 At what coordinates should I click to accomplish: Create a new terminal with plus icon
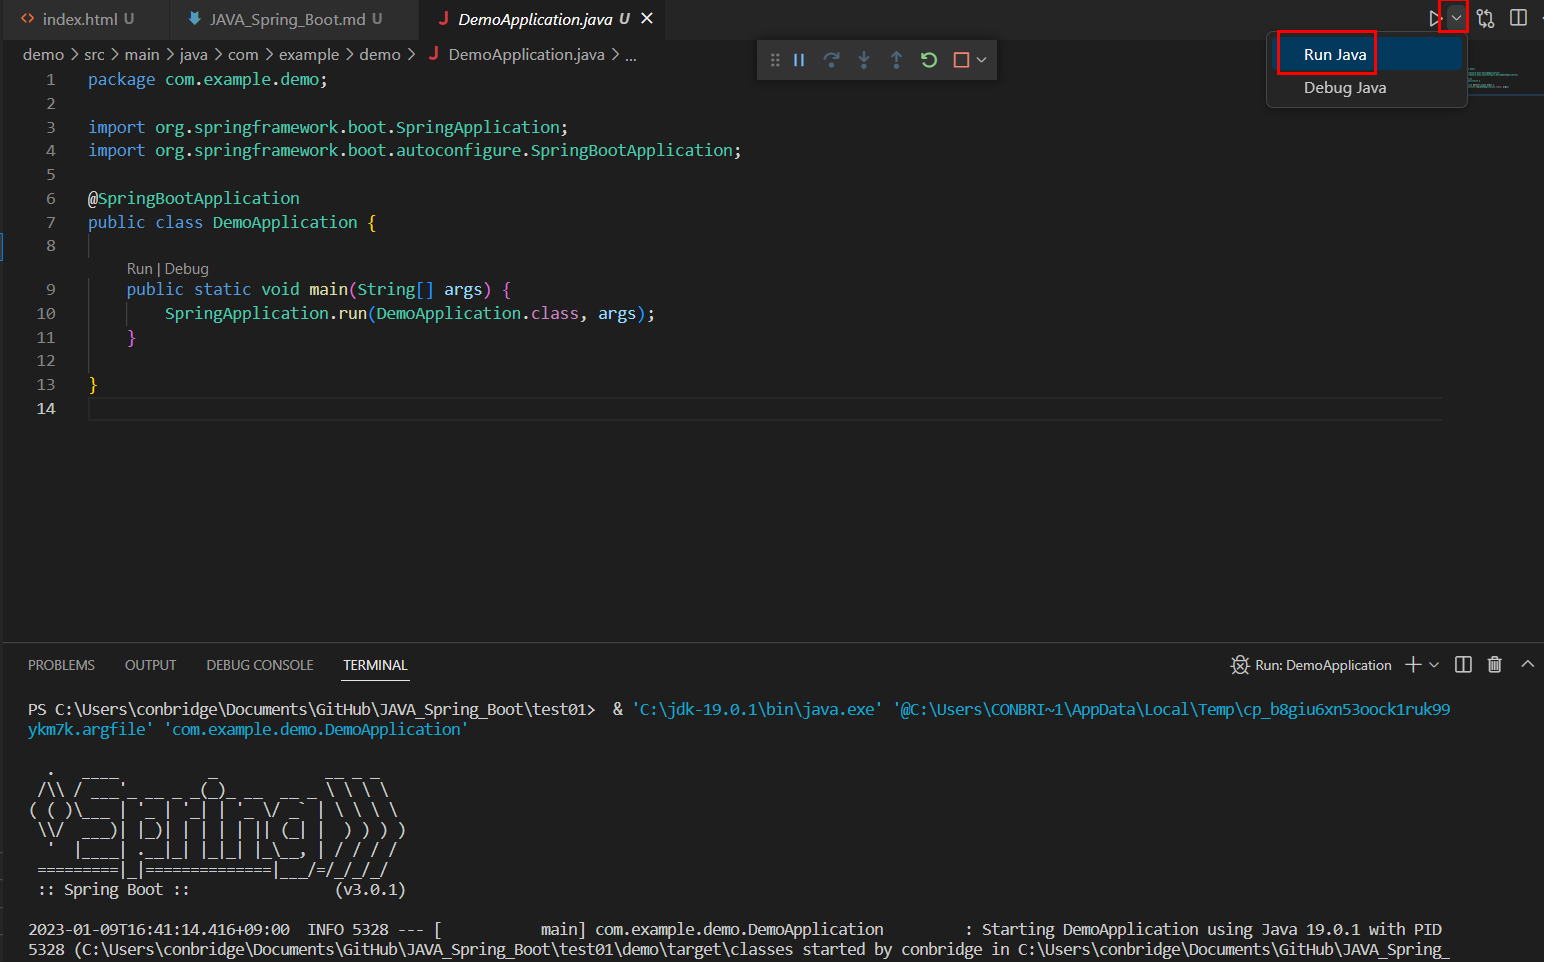click(1413, 665)
